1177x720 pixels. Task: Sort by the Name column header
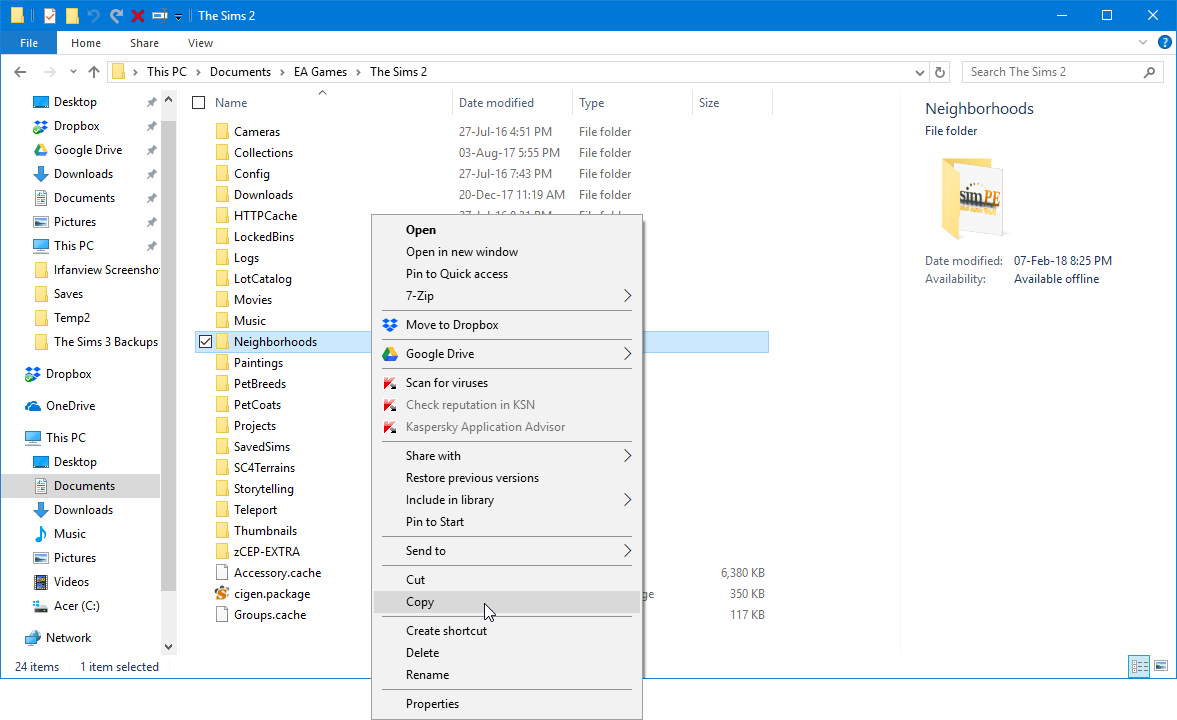tap(231, 103)
